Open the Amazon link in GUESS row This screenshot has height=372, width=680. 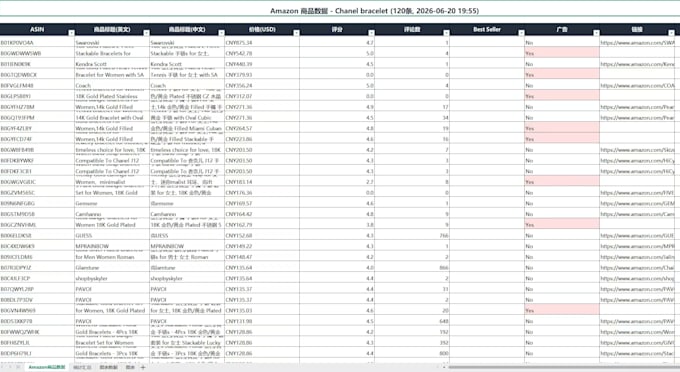click(638, 236)
